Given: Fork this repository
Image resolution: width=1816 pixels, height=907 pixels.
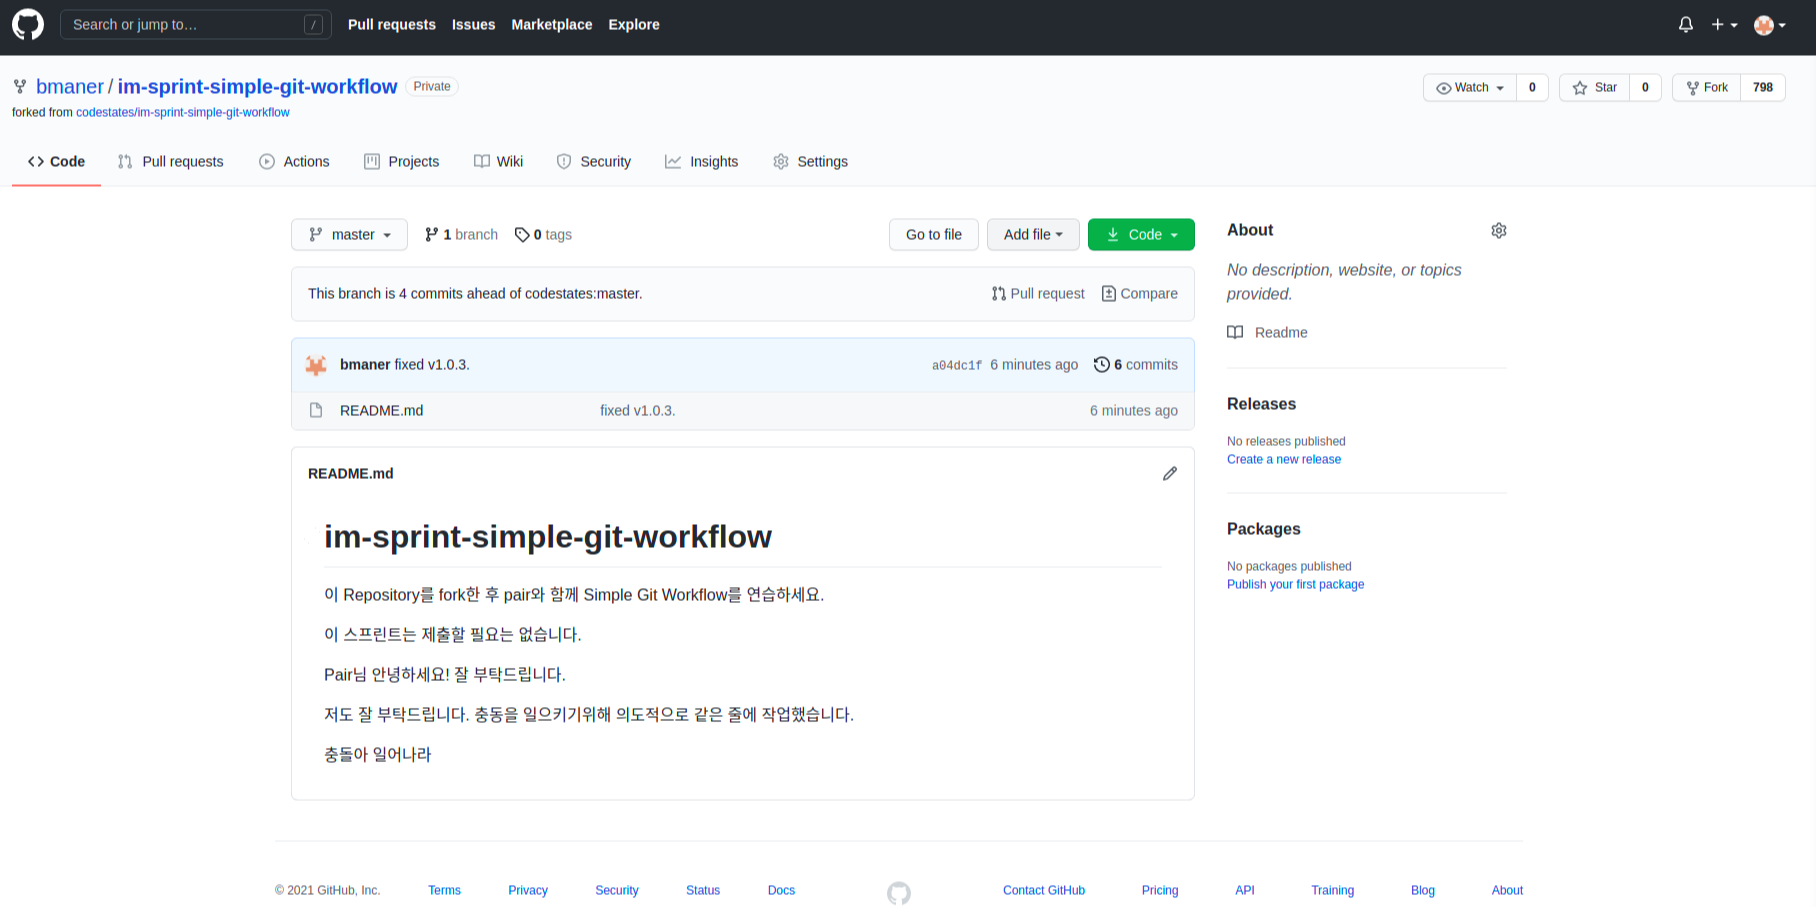Looking at the screenshot, I should click(x=1706, y=87).
